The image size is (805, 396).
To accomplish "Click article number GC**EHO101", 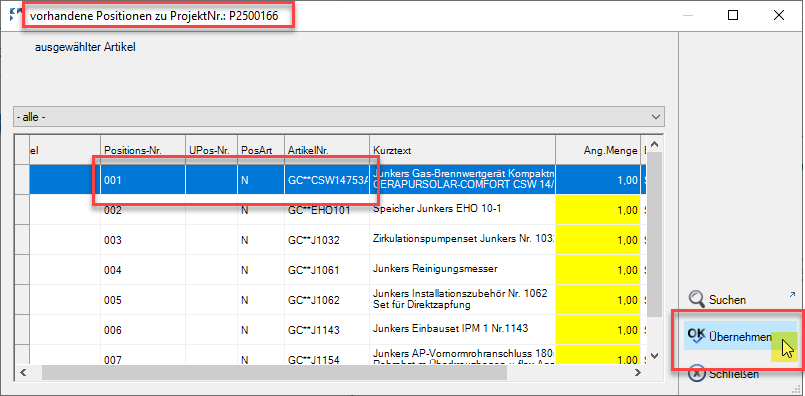I will tap(327, 210).
